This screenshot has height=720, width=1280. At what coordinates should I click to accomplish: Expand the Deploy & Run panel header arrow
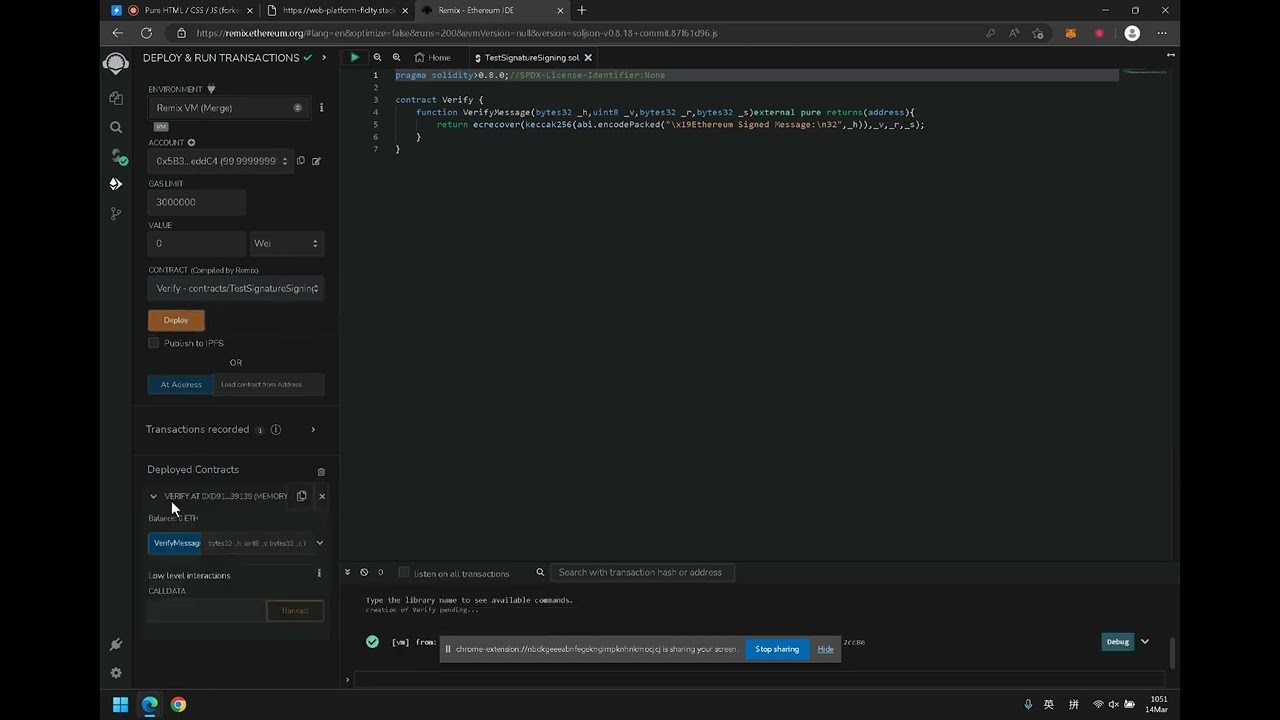point(323,58)
